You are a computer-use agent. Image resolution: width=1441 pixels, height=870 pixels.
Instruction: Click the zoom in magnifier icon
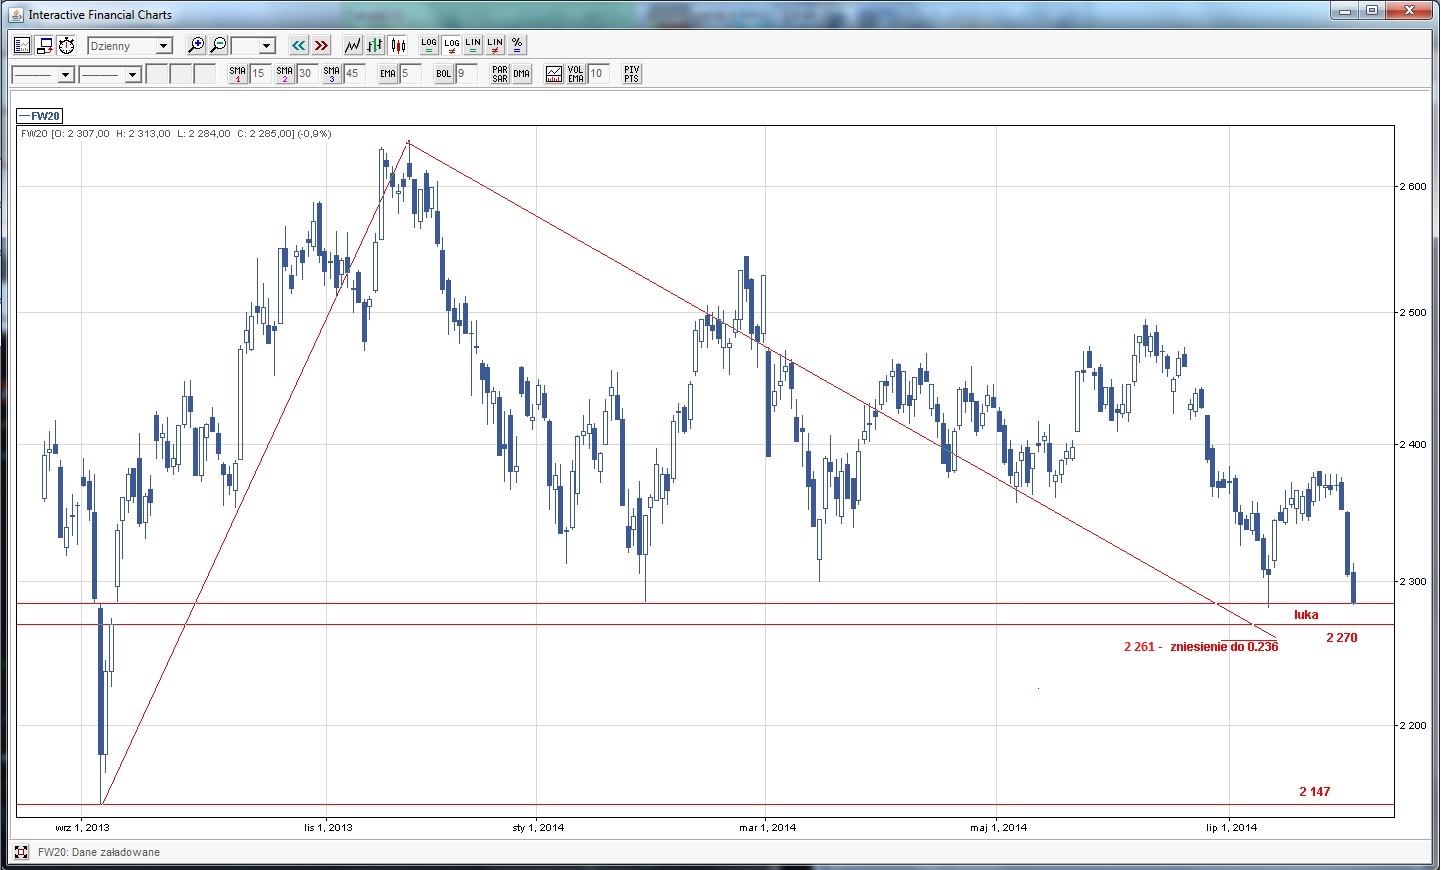196,45
